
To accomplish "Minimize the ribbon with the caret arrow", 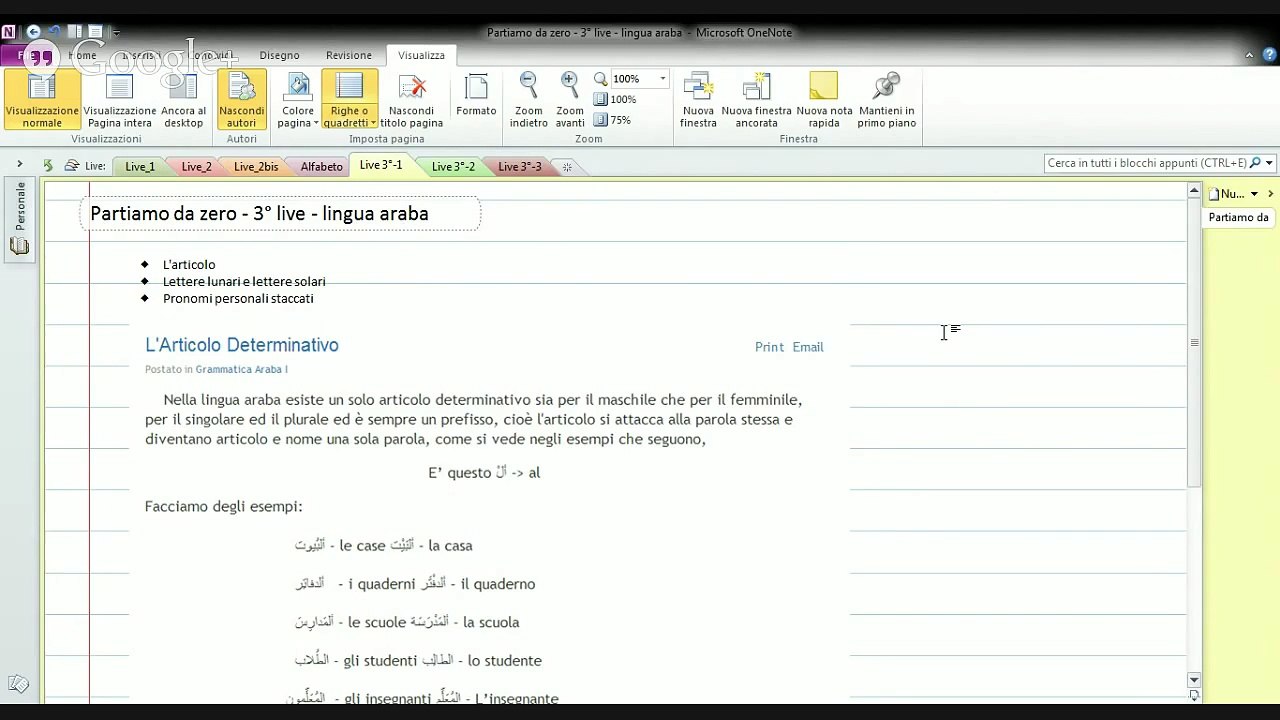I will coord(1249,55).
